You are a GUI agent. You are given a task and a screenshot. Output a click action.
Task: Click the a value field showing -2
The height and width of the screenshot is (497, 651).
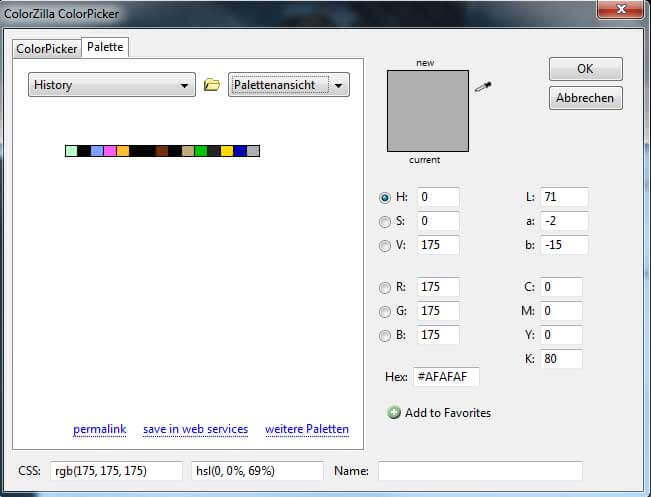click(x=564, y=221)
